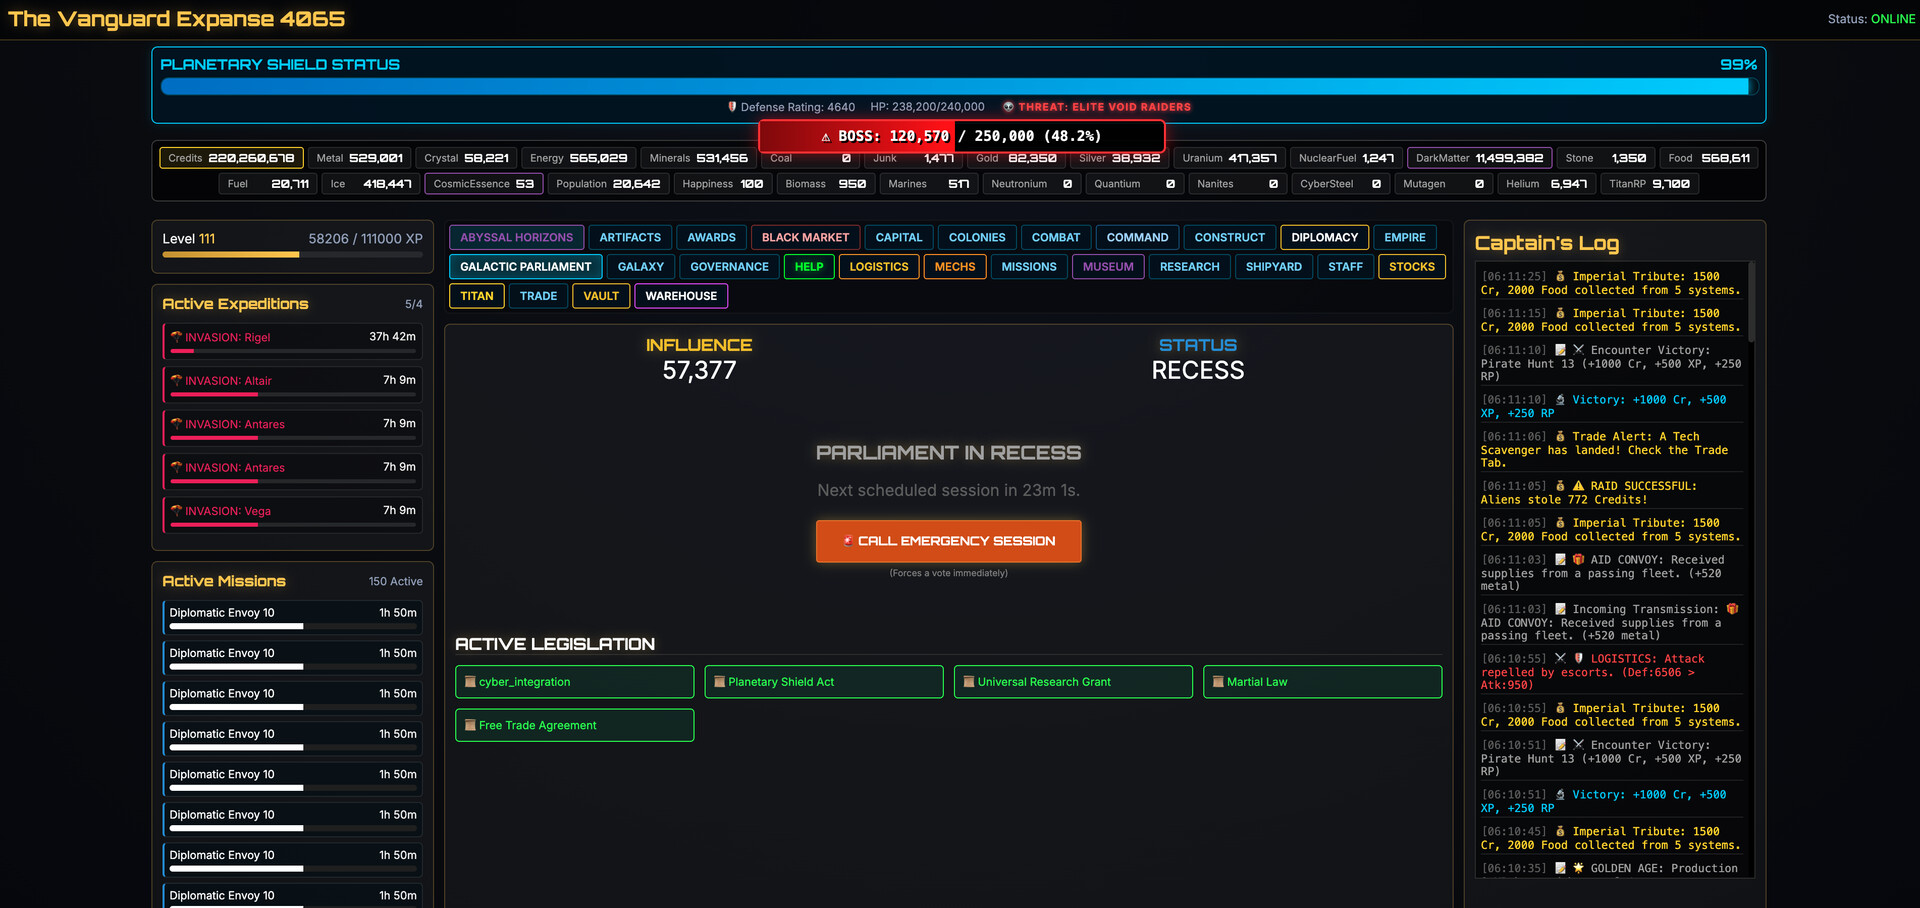Screen dimensions: 1920x908
Task: Open the DIPLOMACY tab
Action: pos(1324,237)
